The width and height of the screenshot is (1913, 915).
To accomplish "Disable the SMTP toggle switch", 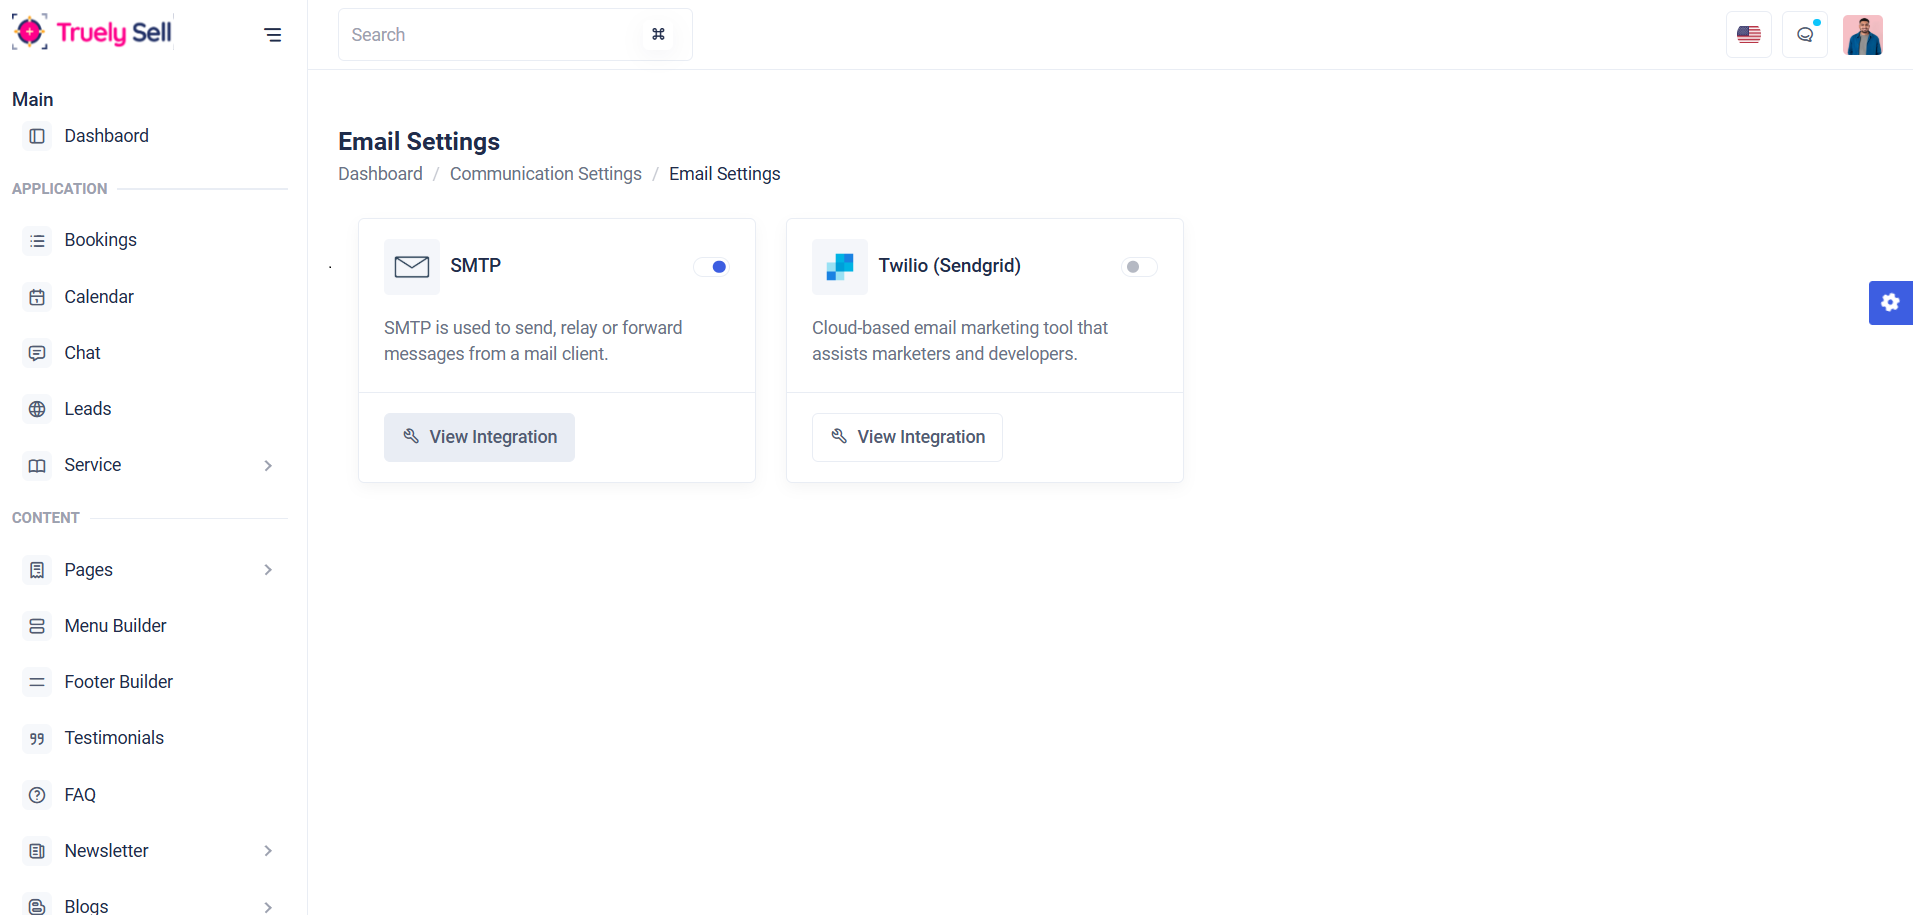I will point(711,267).
